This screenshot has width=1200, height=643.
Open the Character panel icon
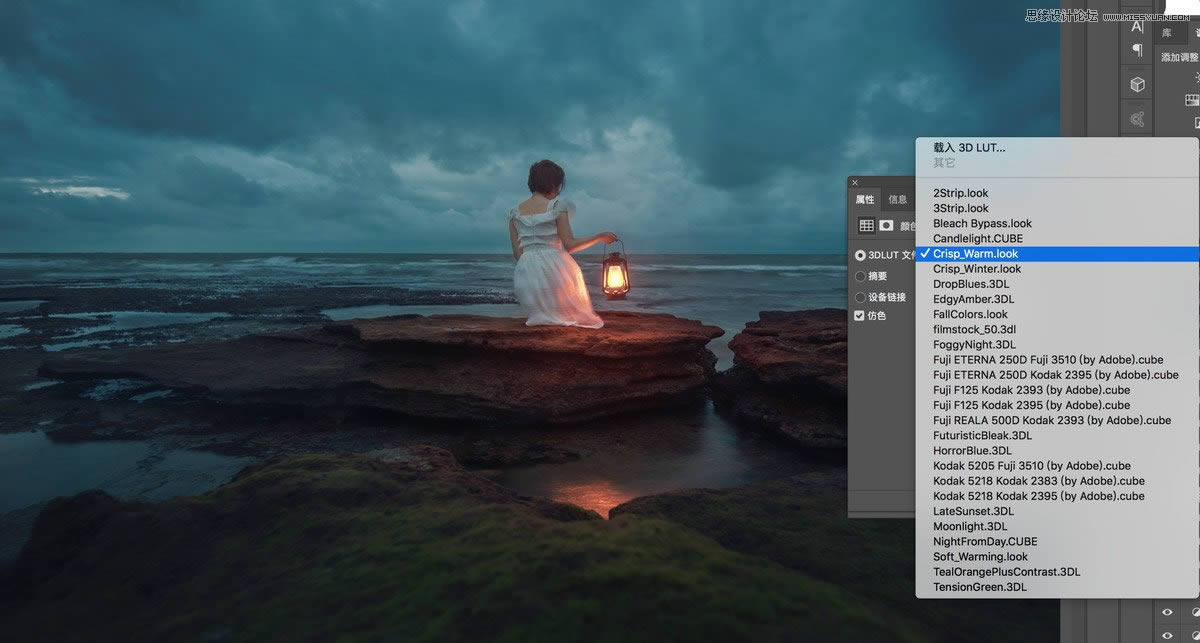[x=1137, y=26]
